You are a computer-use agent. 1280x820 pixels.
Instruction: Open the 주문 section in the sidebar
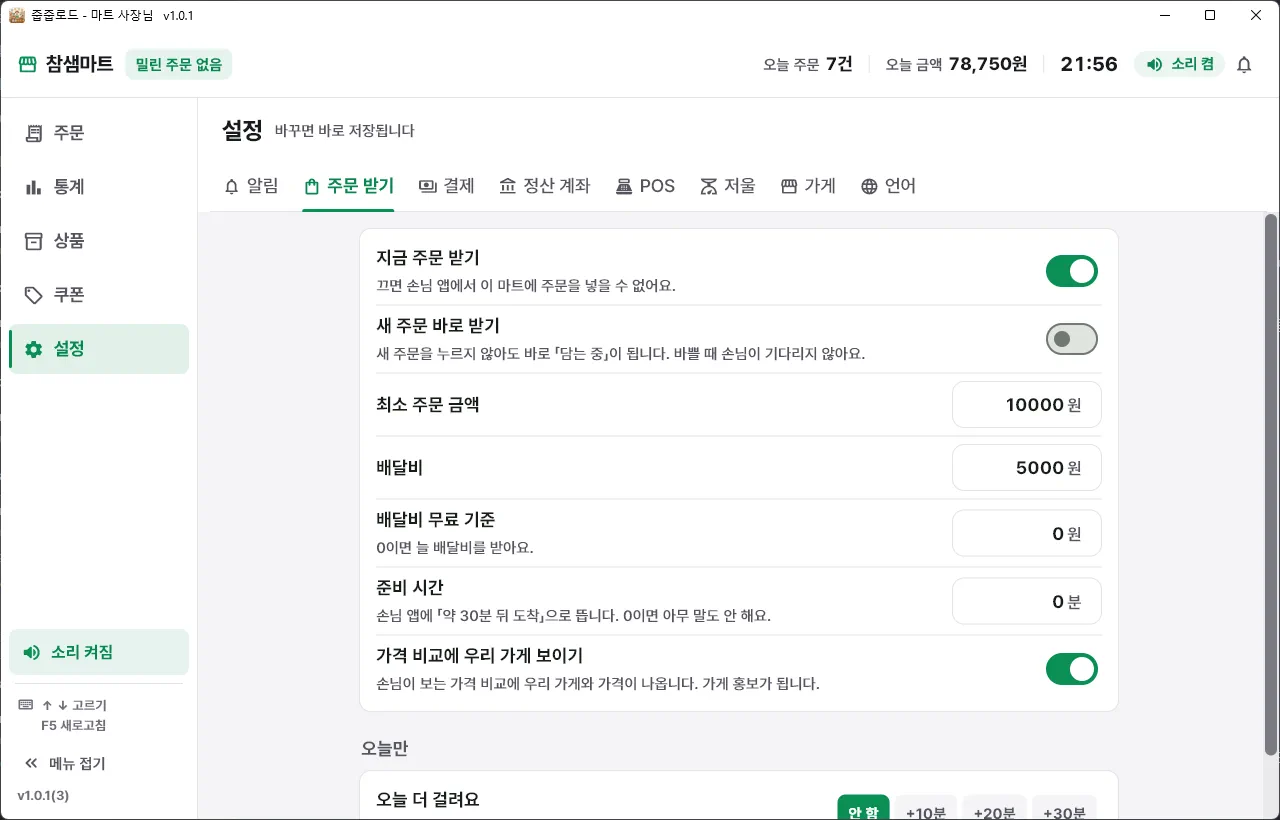pyautogui.click(x=98, y=133)
